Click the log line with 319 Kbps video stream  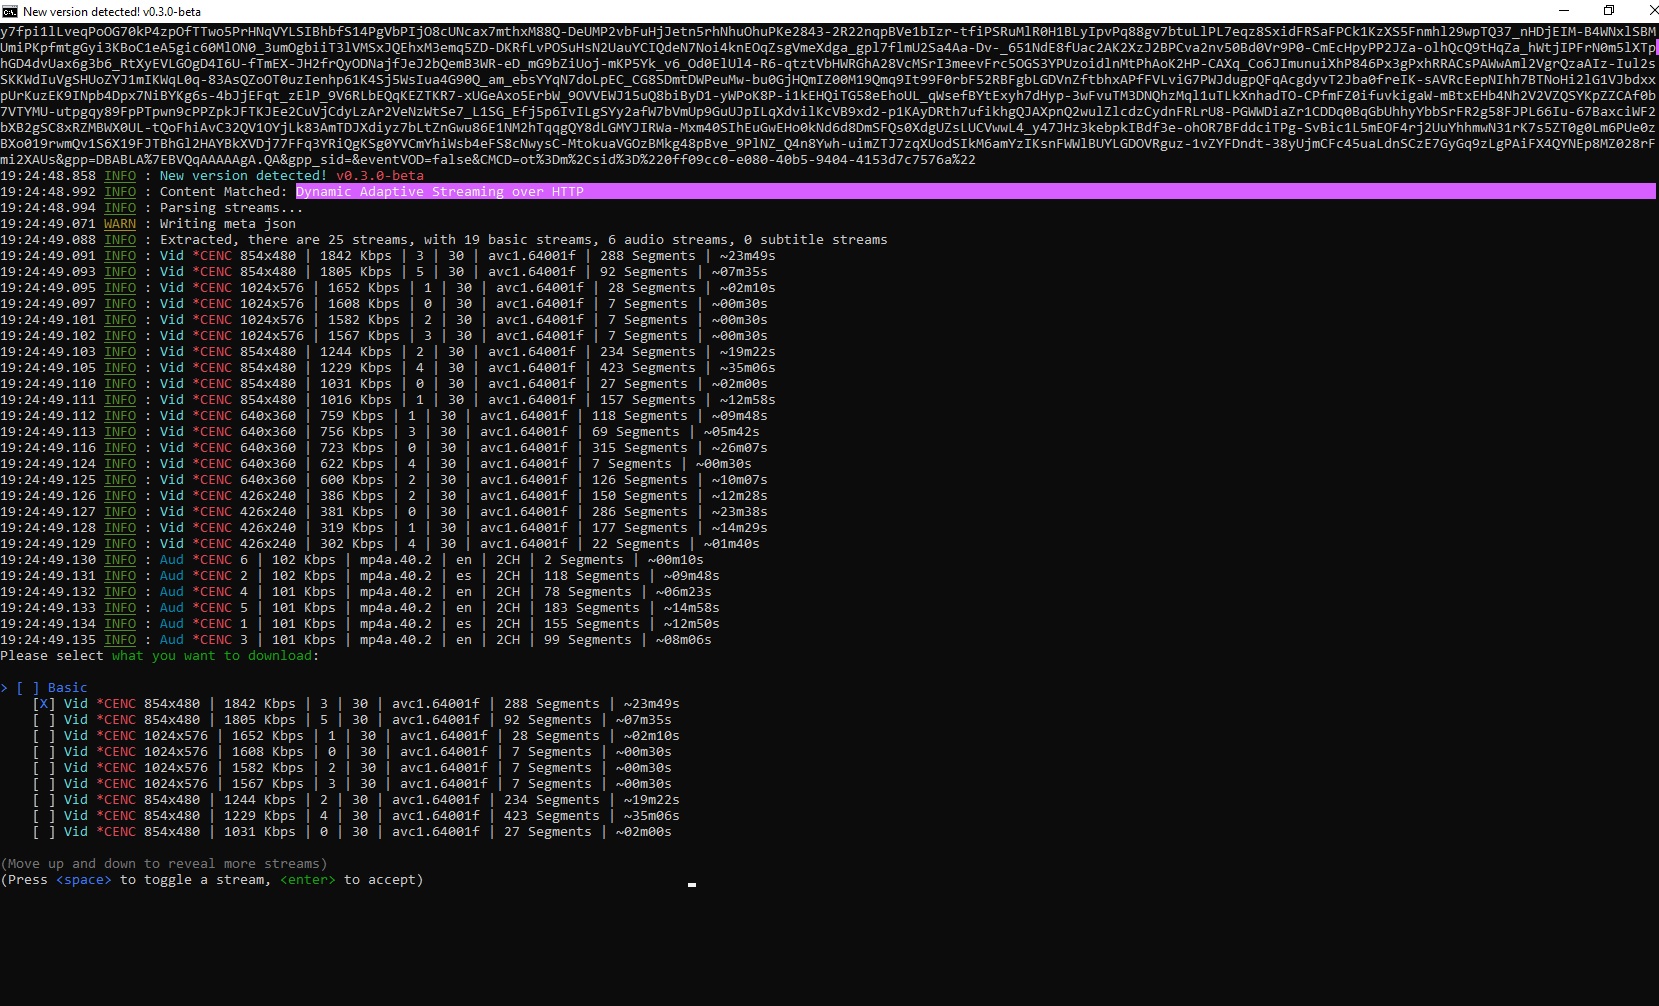click(384, 528)
